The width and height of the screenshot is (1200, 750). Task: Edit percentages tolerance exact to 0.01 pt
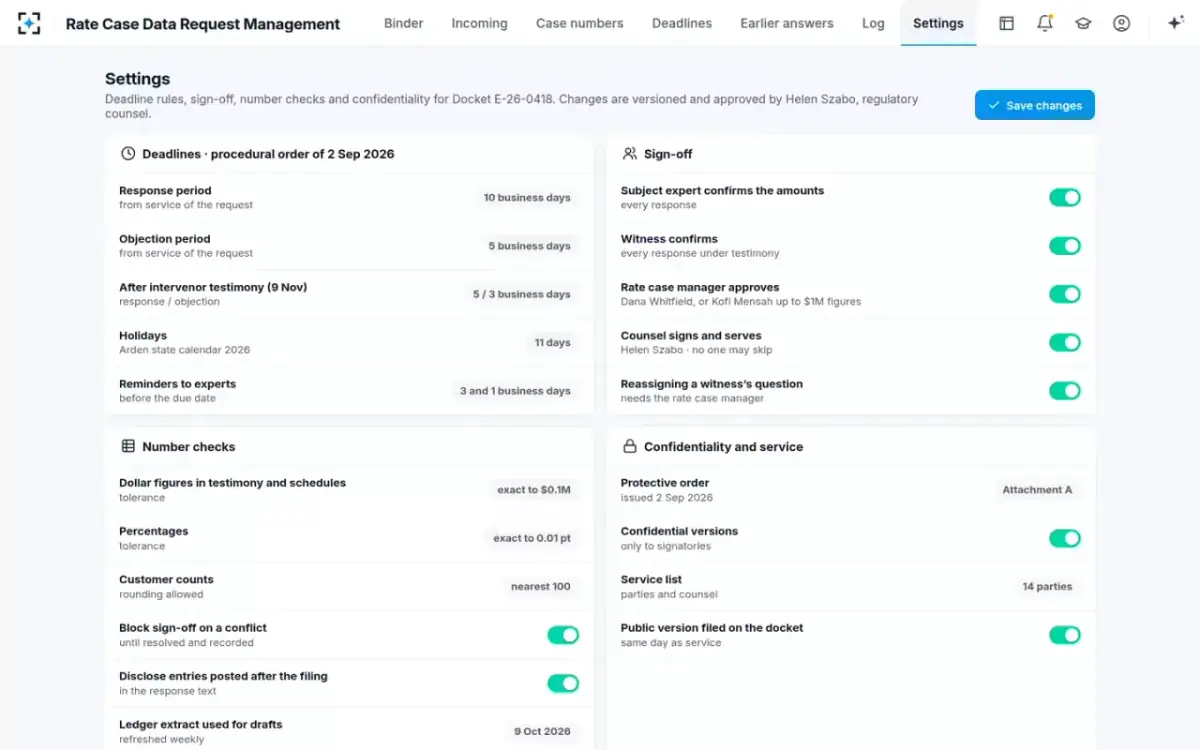(x=532, y=538)
